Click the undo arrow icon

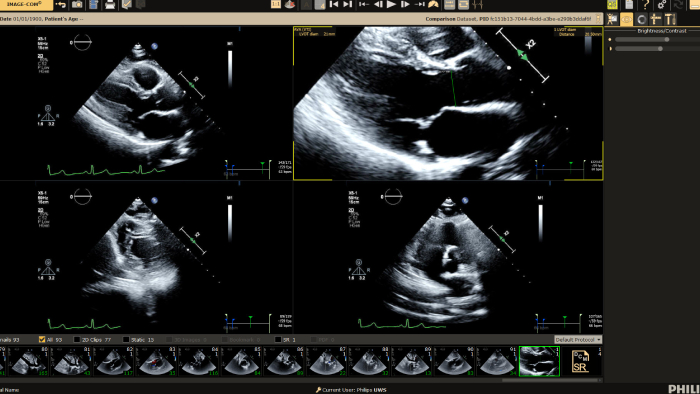(x=61, y=4)
